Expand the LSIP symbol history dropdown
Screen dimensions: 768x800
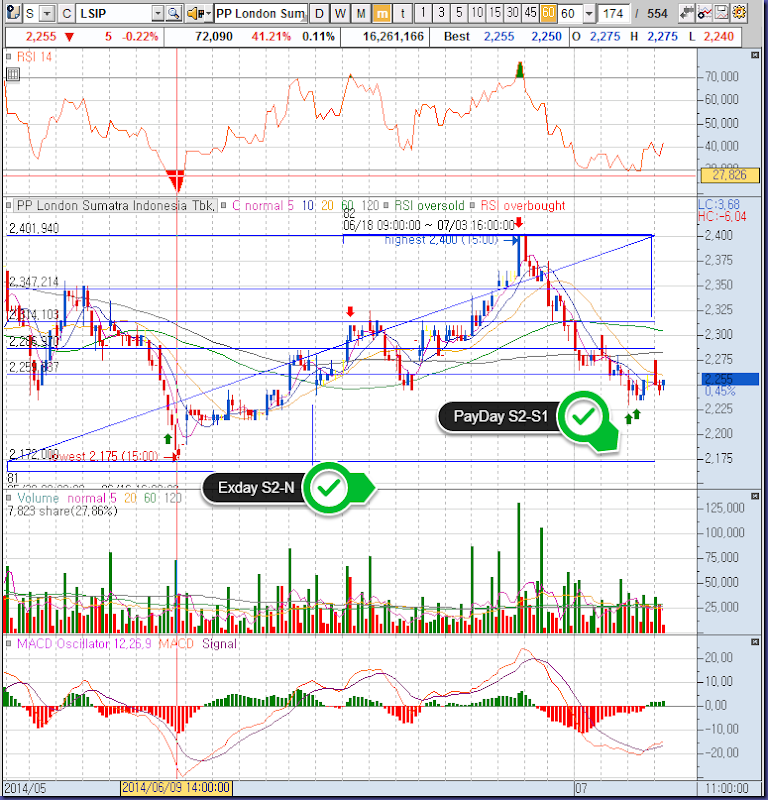click(x=158, y=14)
